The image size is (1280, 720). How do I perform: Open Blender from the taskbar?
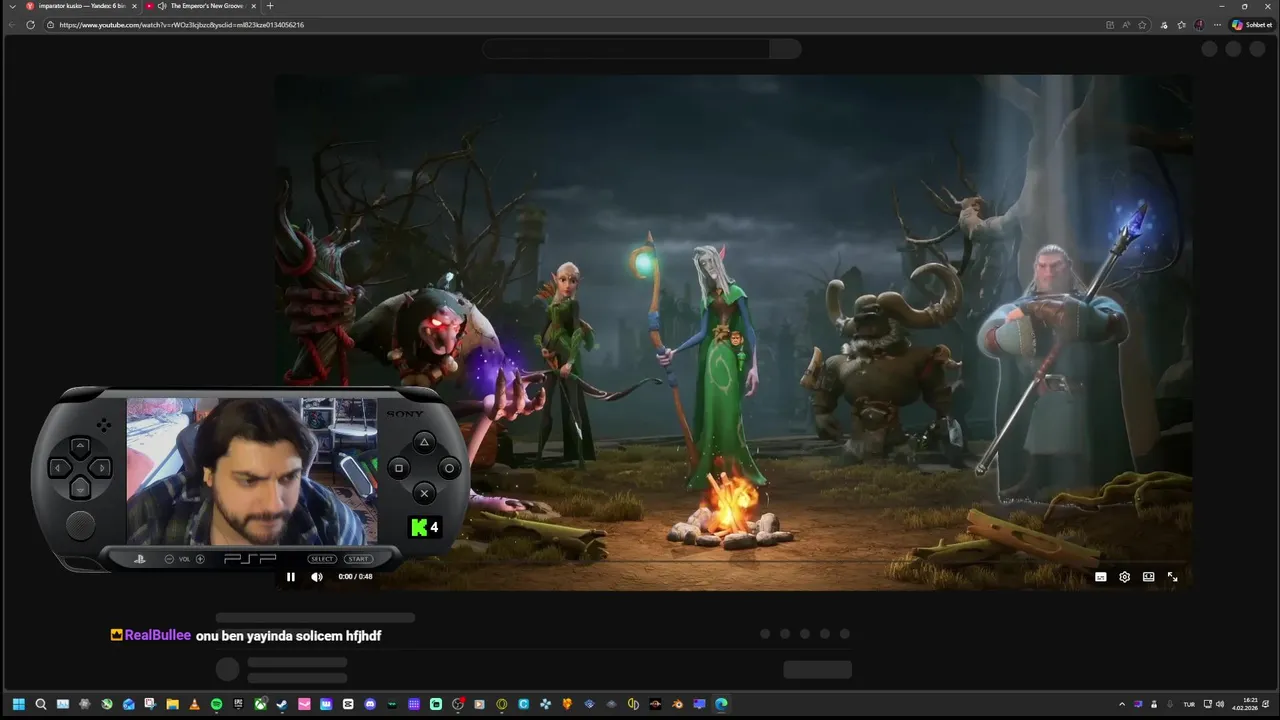click(x=677, y=704)
